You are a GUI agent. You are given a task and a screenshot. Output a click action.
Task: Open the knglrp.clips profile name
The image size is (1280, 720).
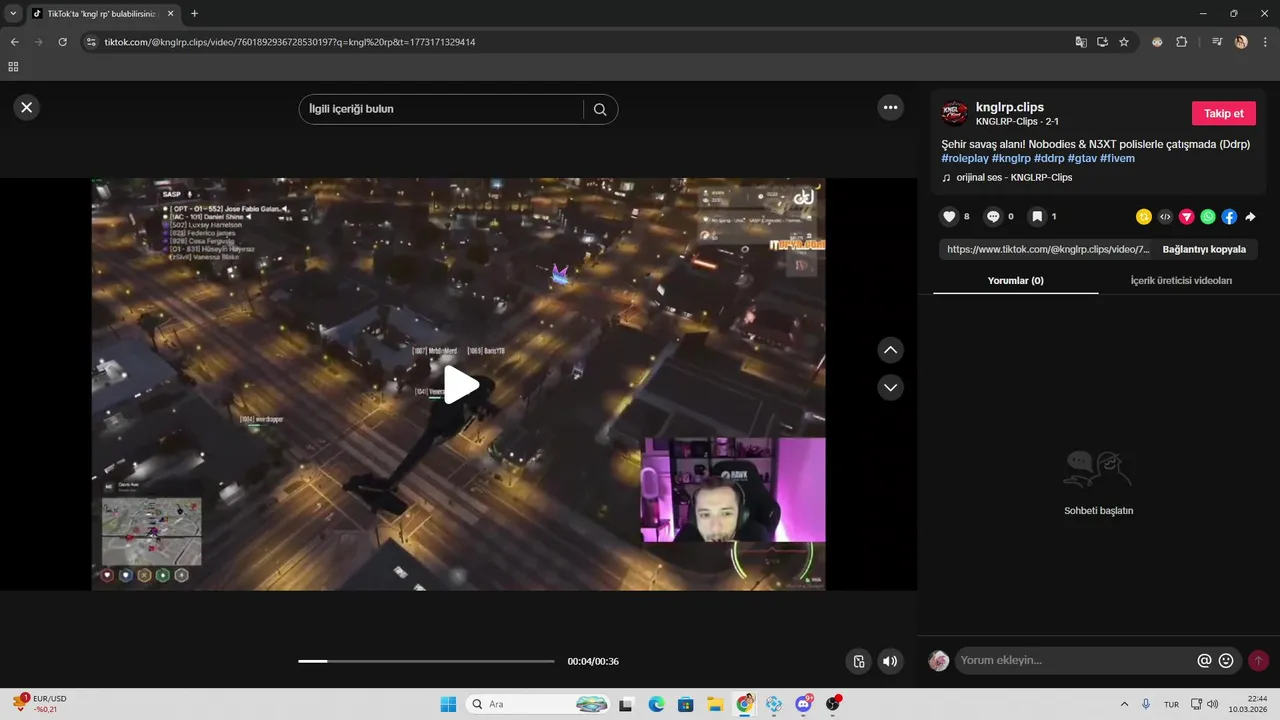(x=1010, y=107)
